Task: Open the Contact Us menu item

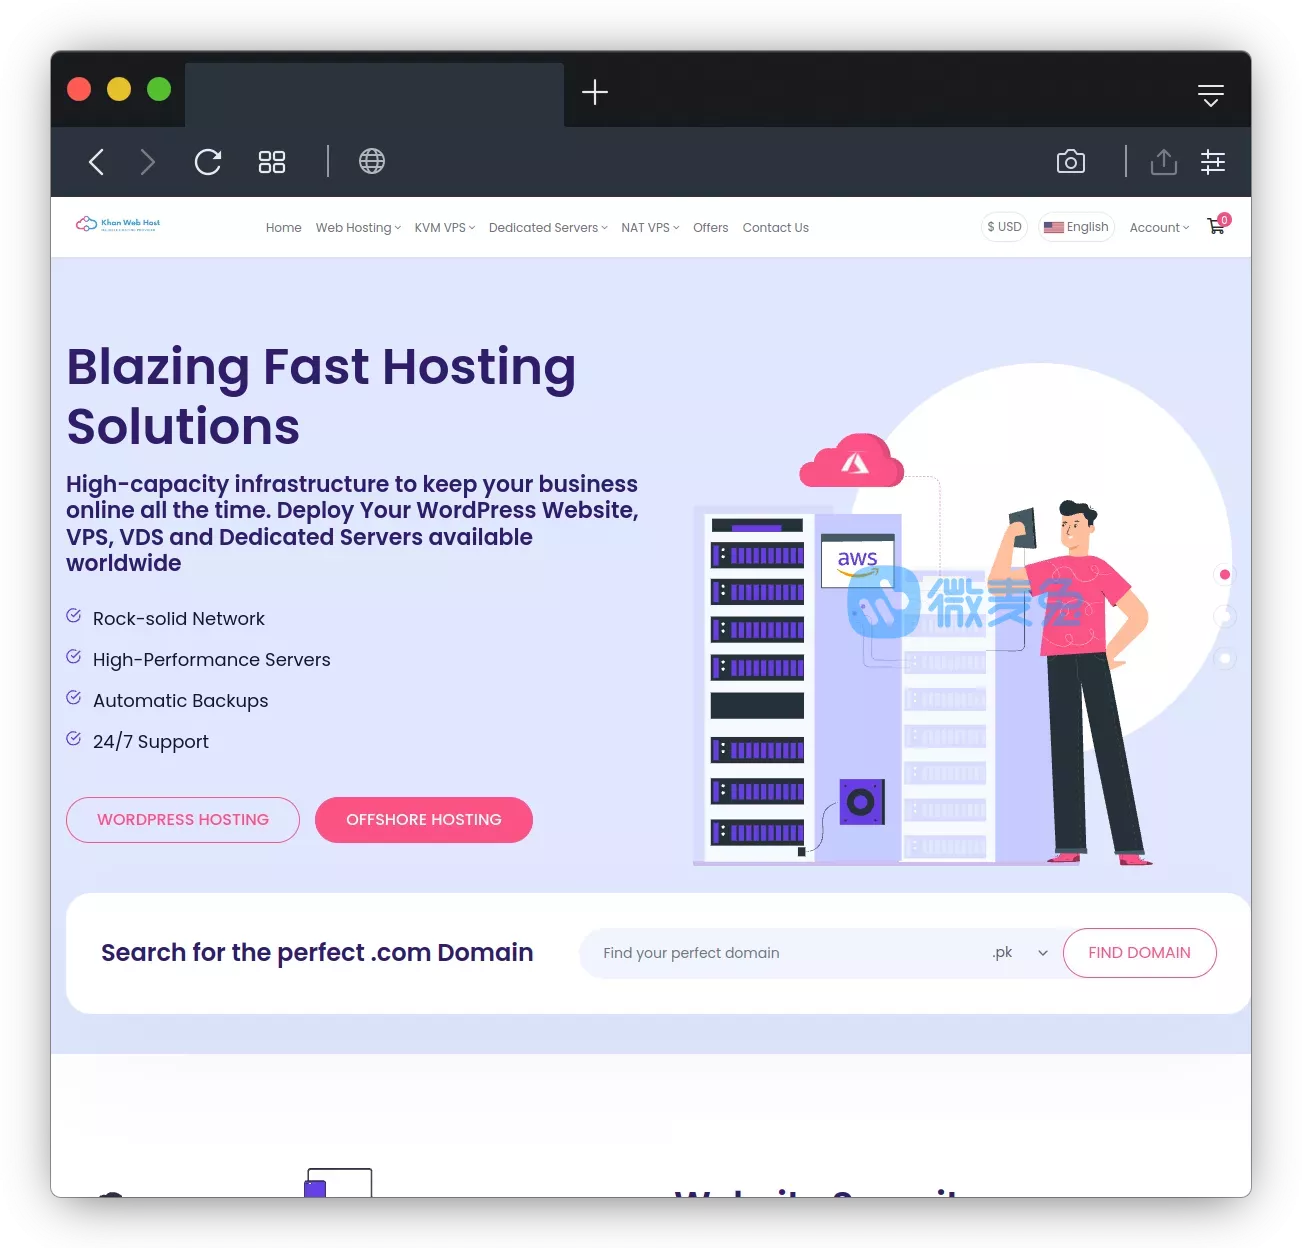Action: pyautogui.click(x=775, y=228)
